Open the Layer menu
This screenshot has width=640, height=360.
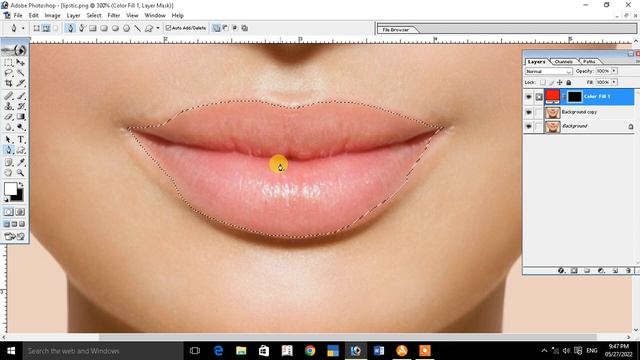(x=73, y=16)
